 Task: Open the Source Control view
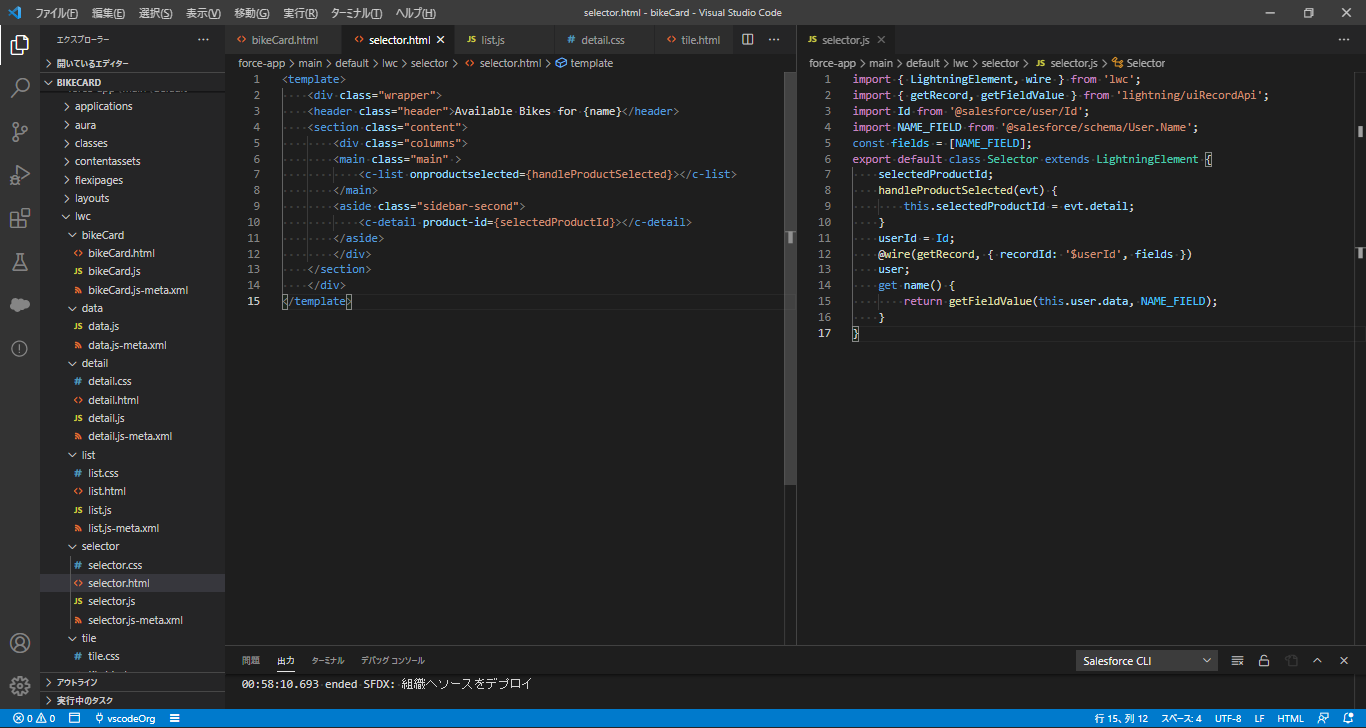20,132
